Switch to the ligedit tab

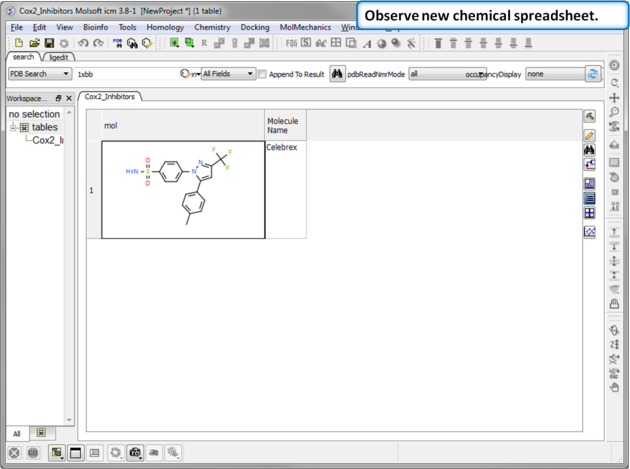pyautogui.click(x=59, y=58)
